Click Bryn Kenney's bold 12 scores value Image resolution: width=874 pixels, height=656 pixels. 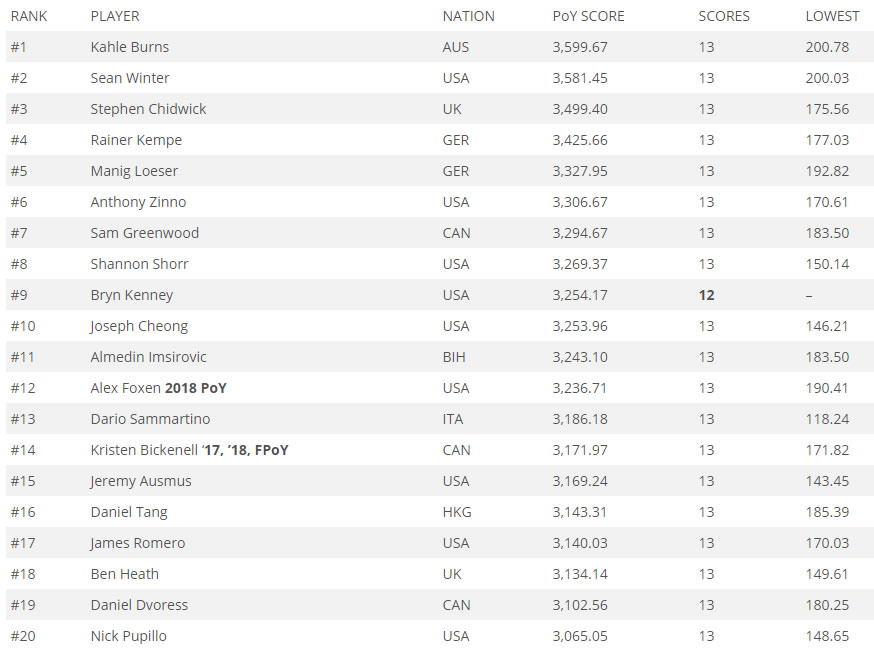[706, 295]
